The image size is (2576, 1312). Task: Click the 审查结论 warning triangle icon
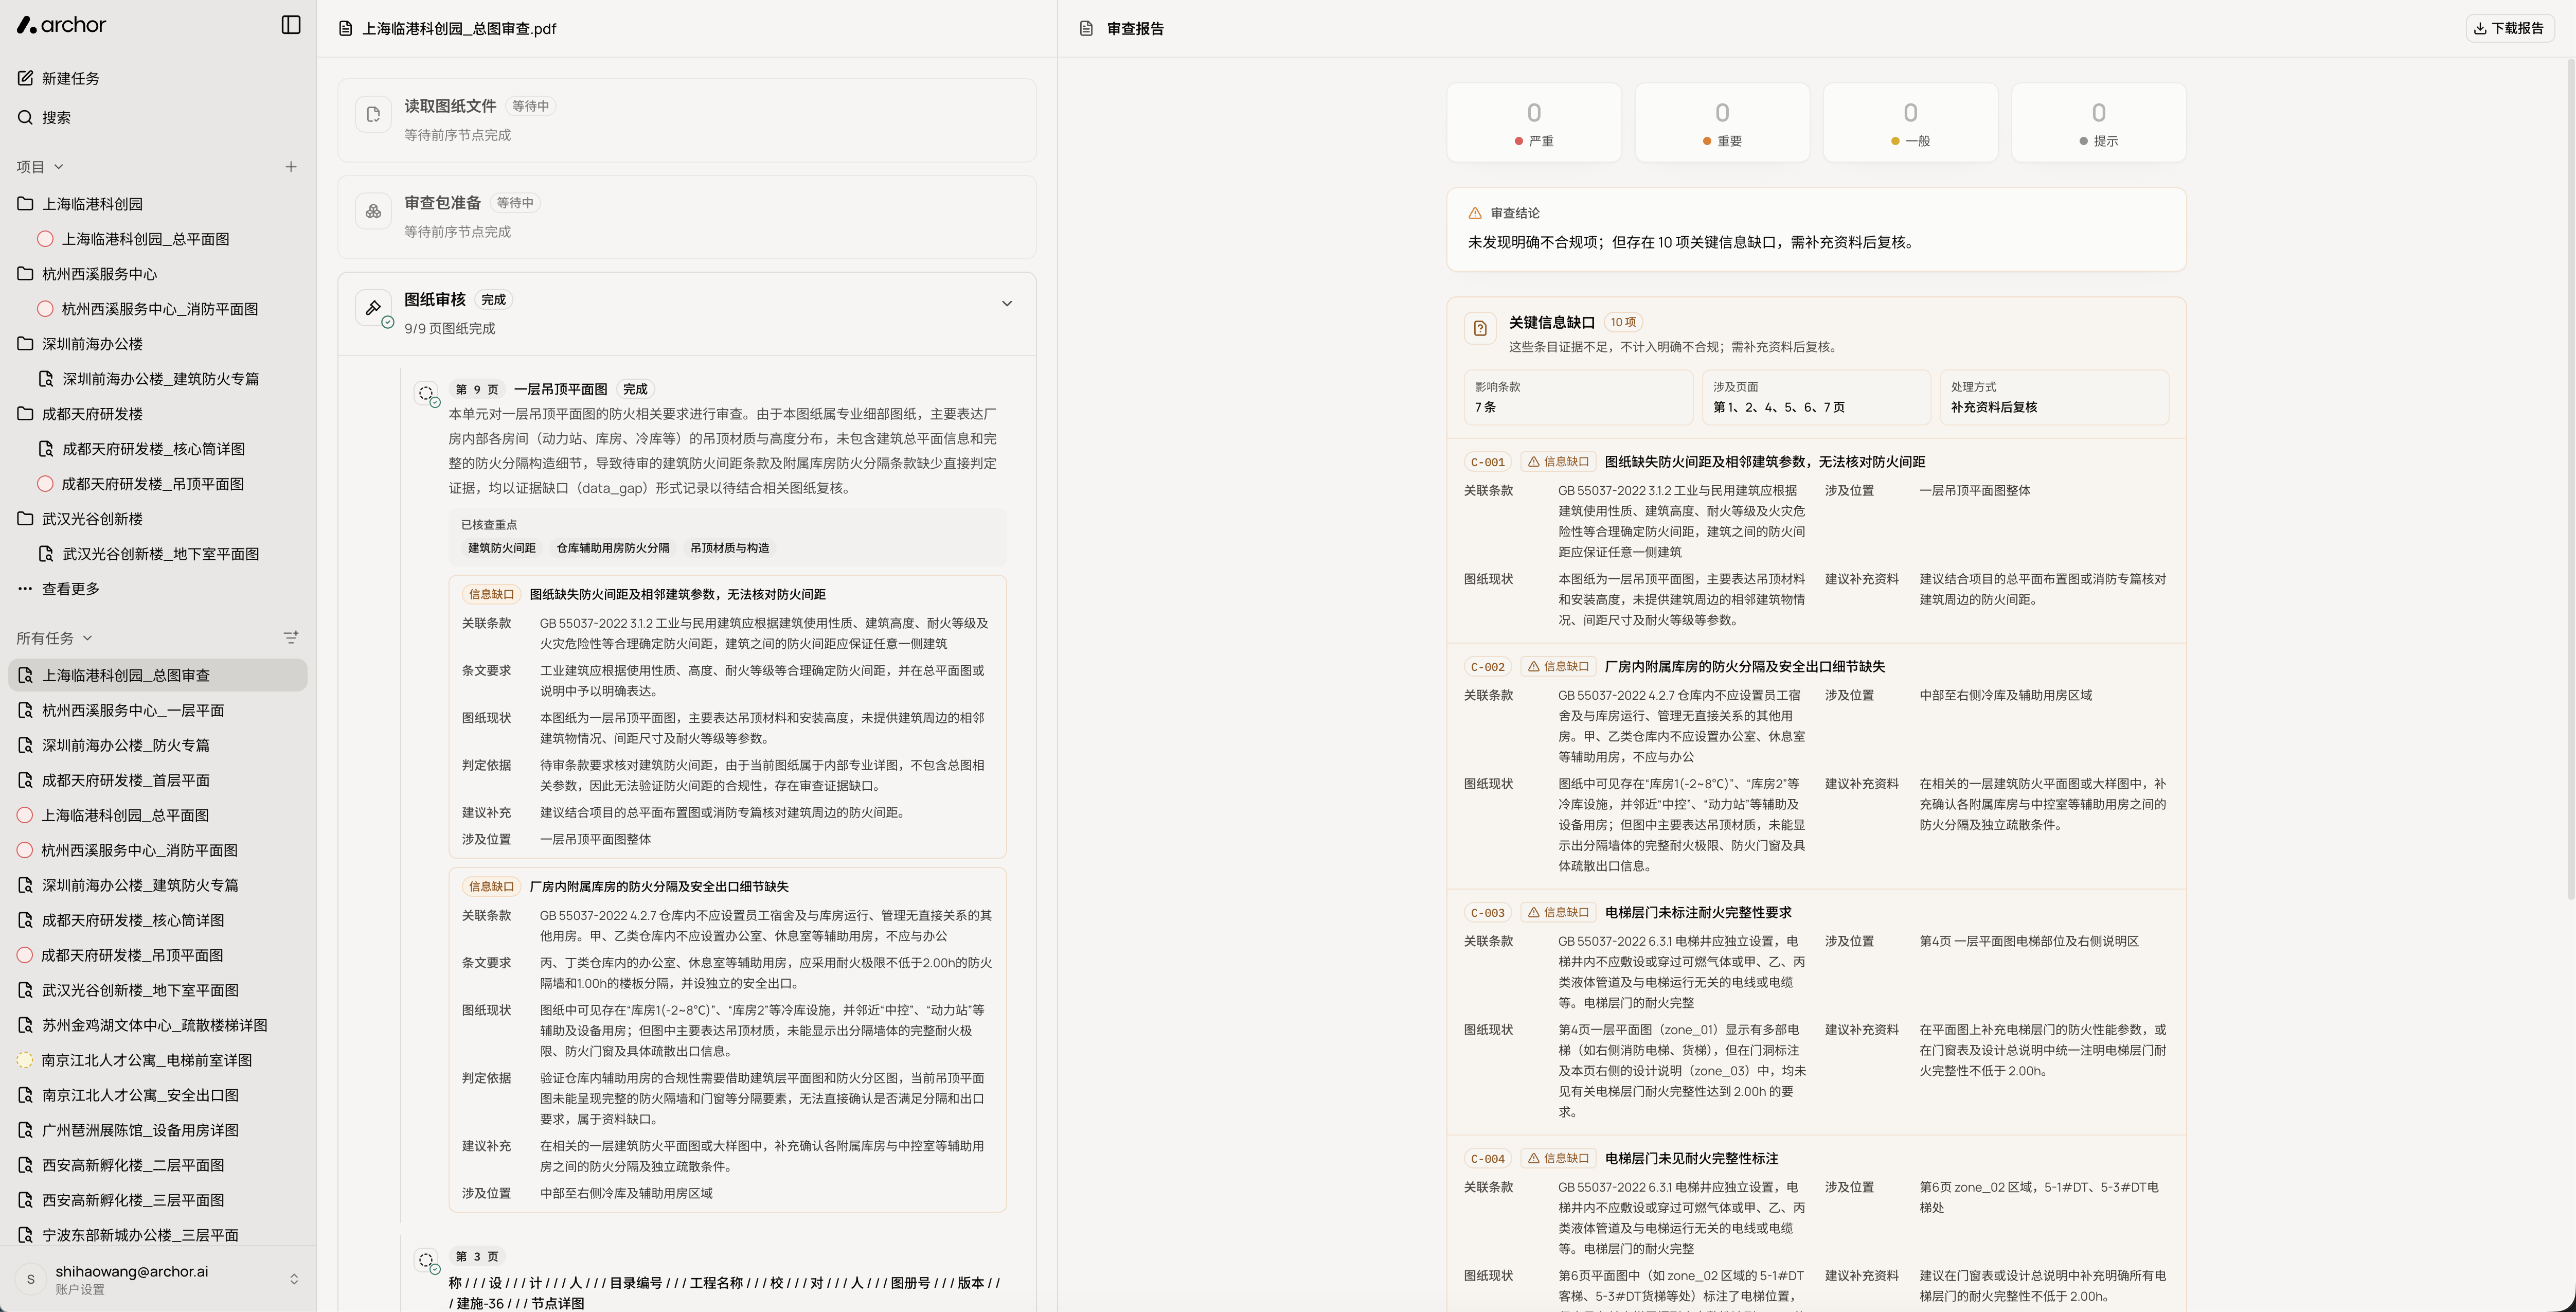click(x=1475, y=213)
